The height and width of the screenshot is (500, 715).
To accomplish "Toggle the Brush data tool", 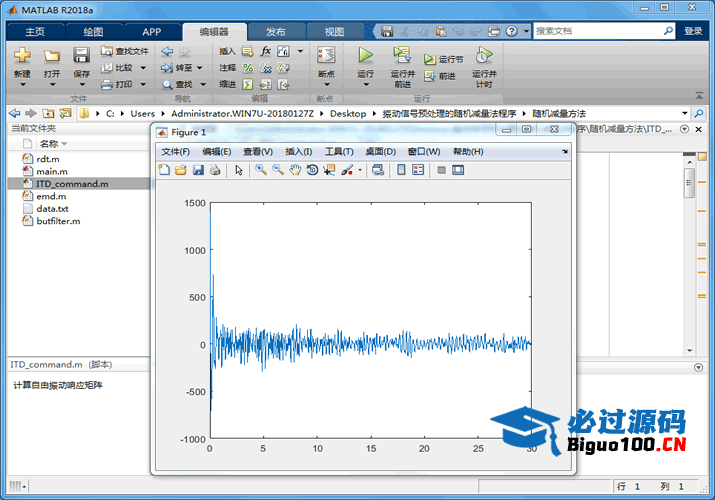I will tap(347, 170).
